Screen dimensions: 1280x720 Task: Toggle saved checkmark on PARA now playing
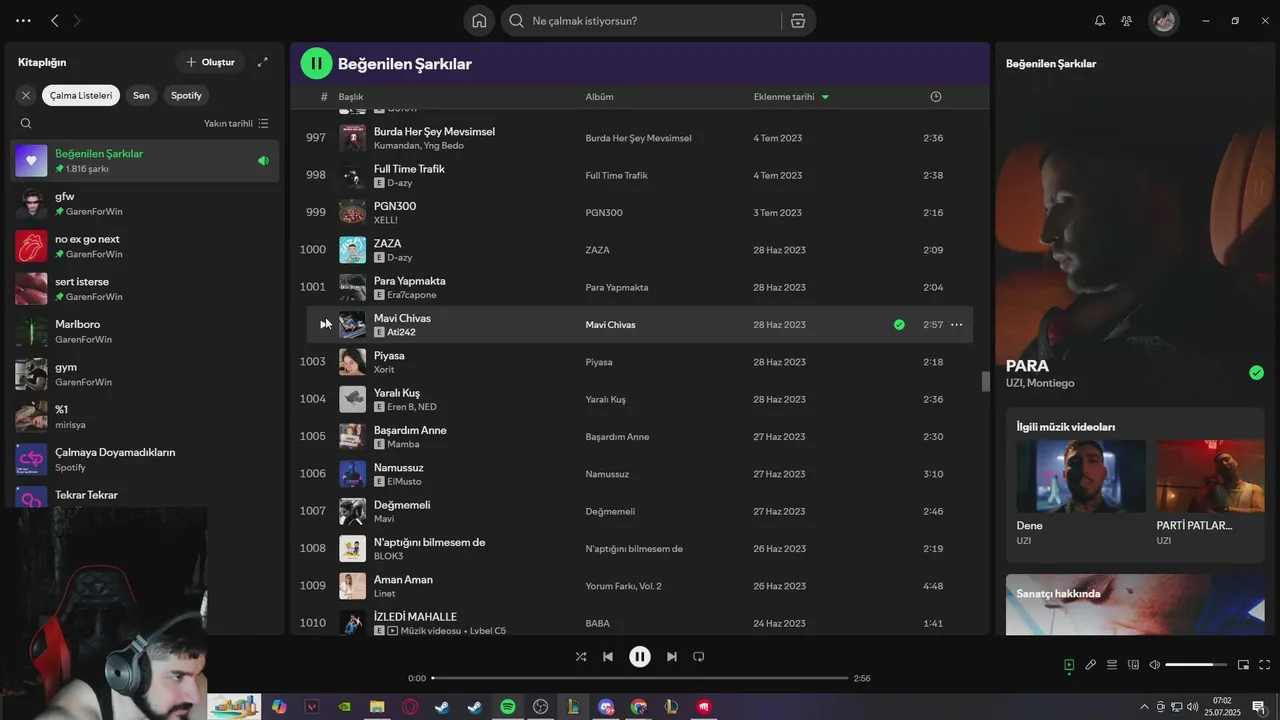(1256, 373)
